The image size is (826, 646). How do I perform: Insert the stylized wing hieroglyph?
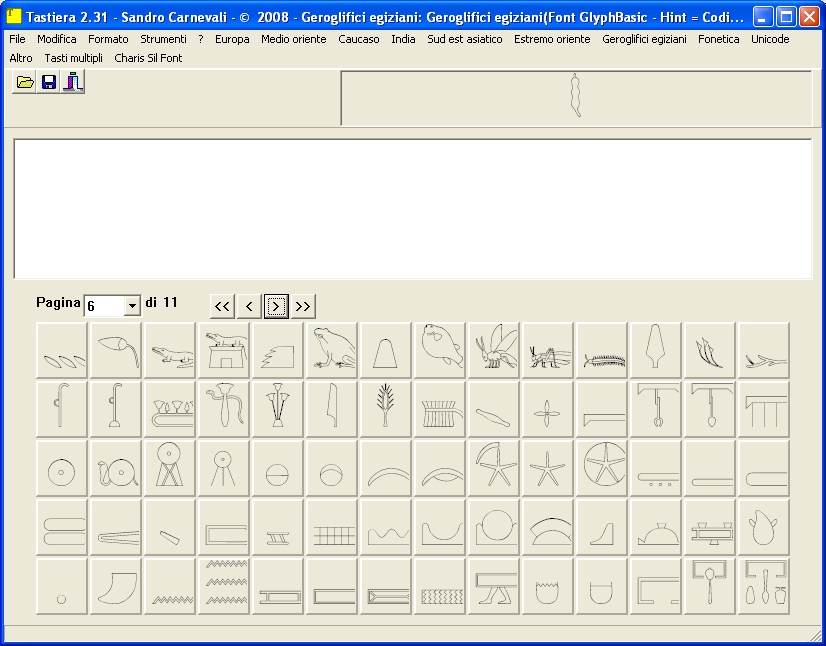pos(278,350)
